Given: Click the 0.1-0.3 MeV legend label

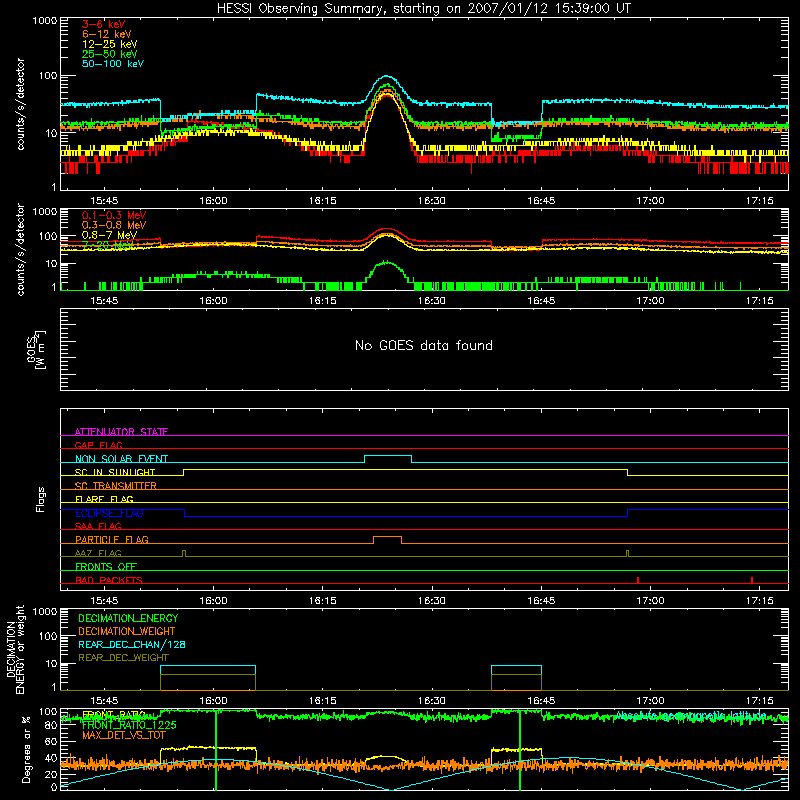Looking at the screenshot, I should (x=113, y=215).
